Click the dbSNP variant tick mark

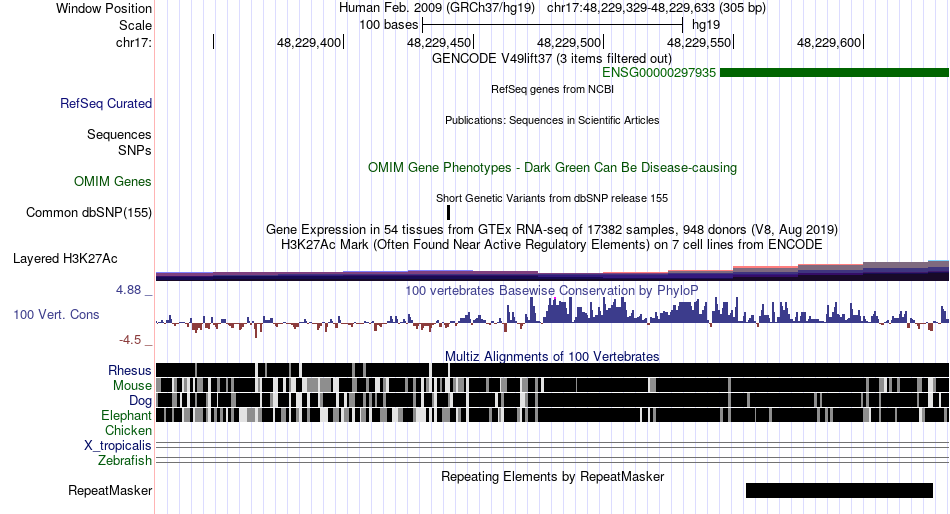pyautogui.click(x=448, y=213)
